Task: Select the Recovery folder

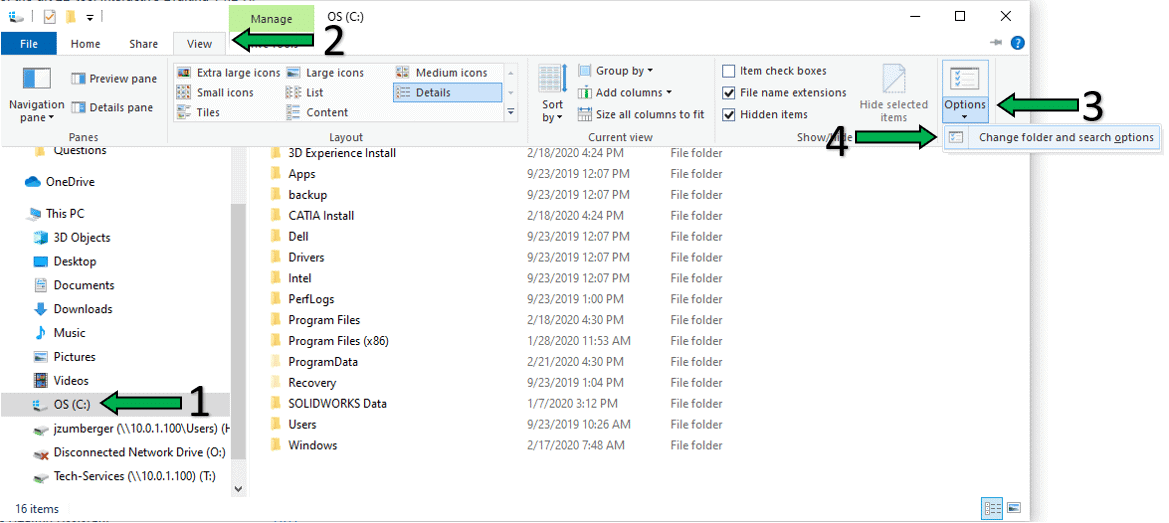Action: point(303,382)
